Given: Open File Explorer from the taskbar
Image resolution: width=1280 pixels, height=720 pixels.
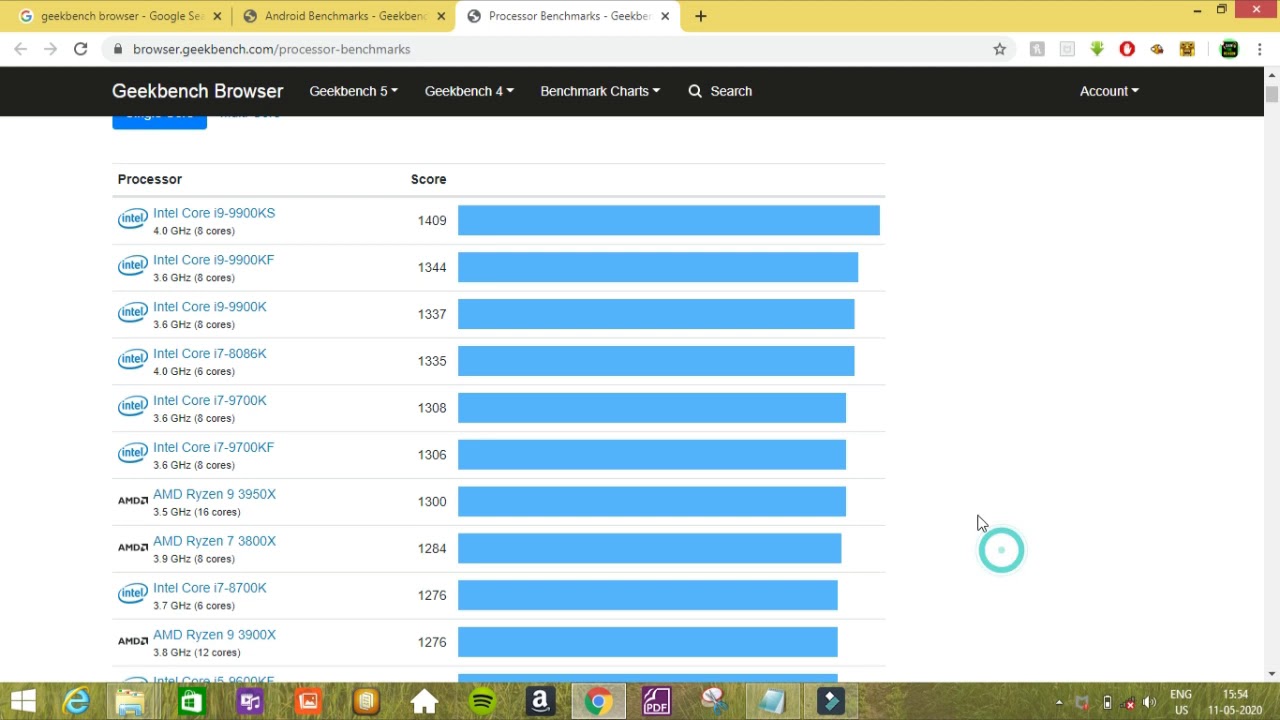Looking at the screenshot, I should pos(131,701).
